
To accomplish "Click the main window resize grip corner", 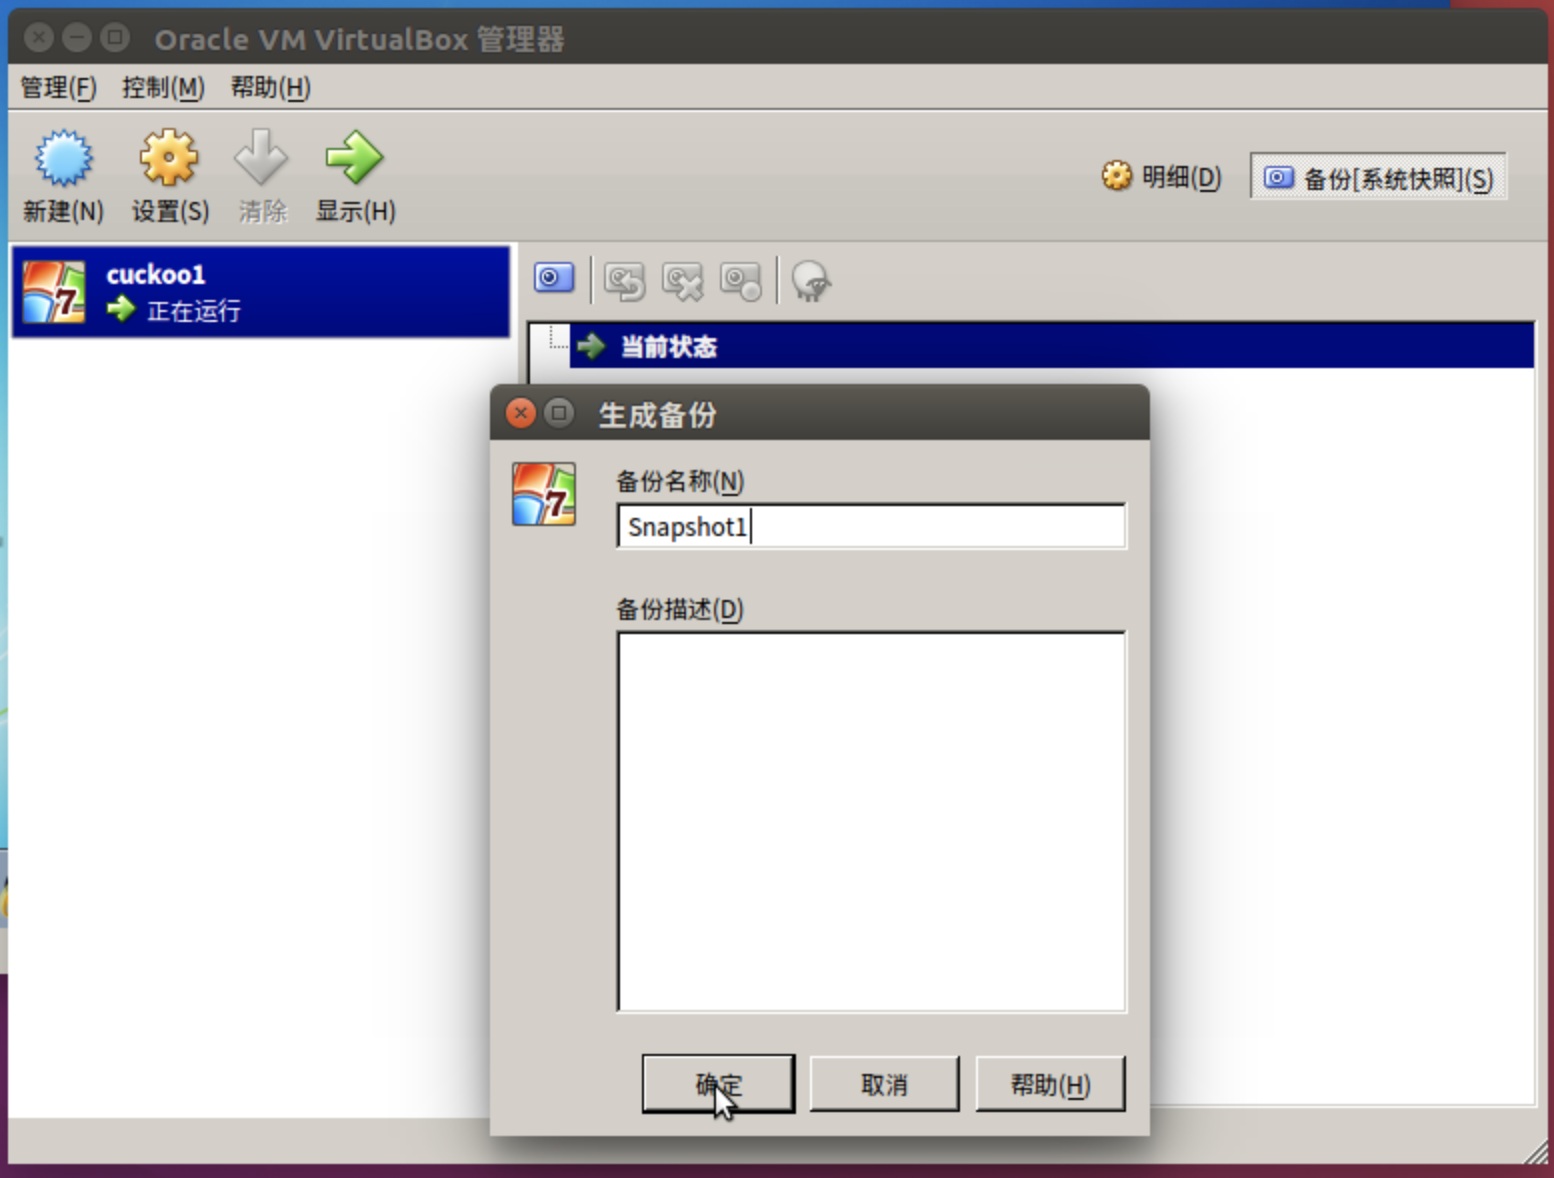I will 1536,1154.
